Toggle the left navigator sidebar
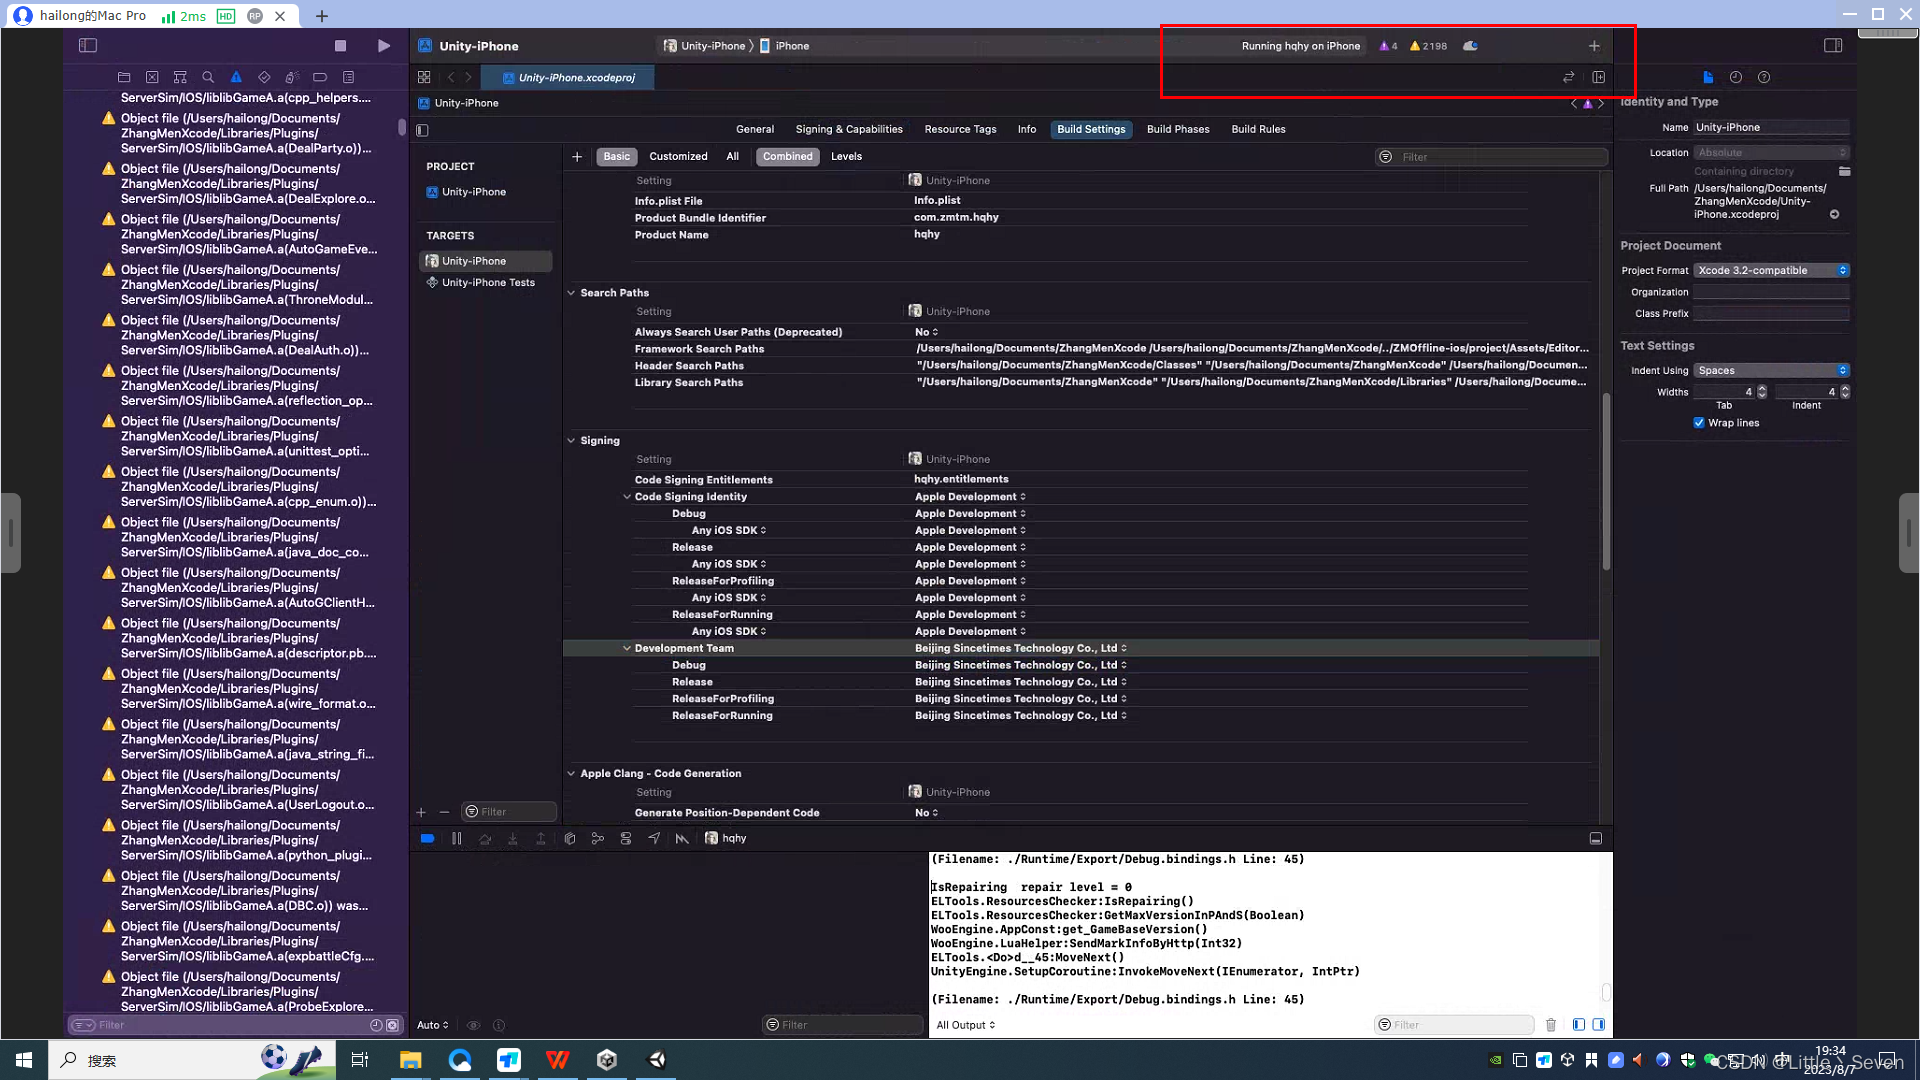1920x1080 pixels. [x=88, y=46]
